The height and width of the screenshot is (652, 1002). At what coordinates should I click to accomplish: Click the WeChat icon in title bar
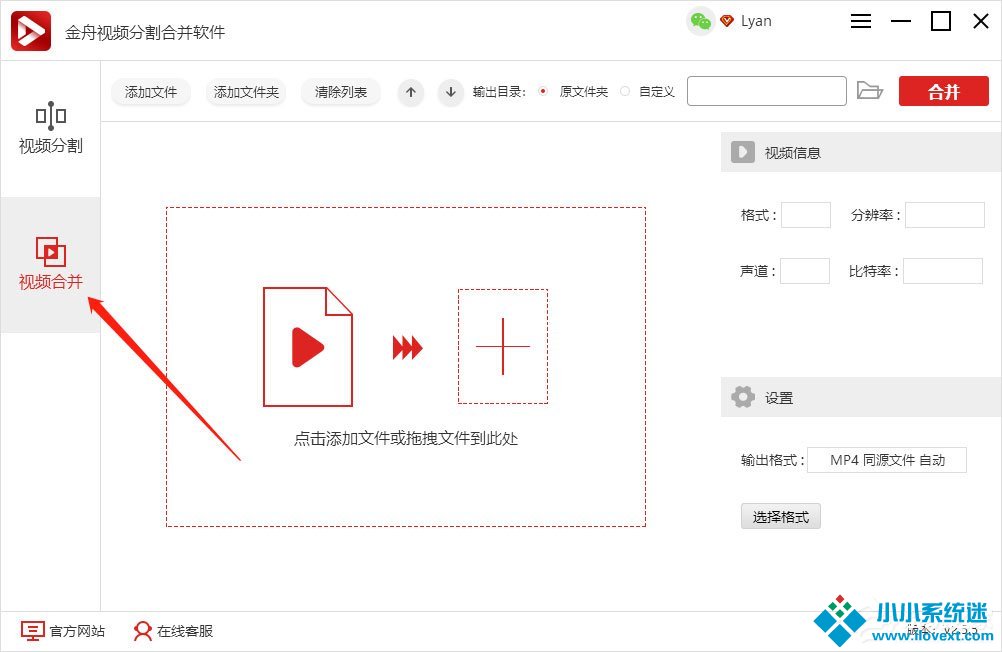coord(701,21)
